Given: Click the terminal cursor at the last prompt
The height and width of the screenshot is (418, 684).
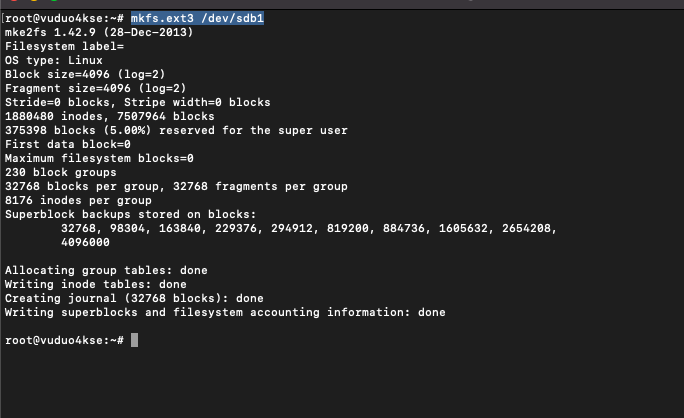Looking at the screenshot, I should pos(134,341).
